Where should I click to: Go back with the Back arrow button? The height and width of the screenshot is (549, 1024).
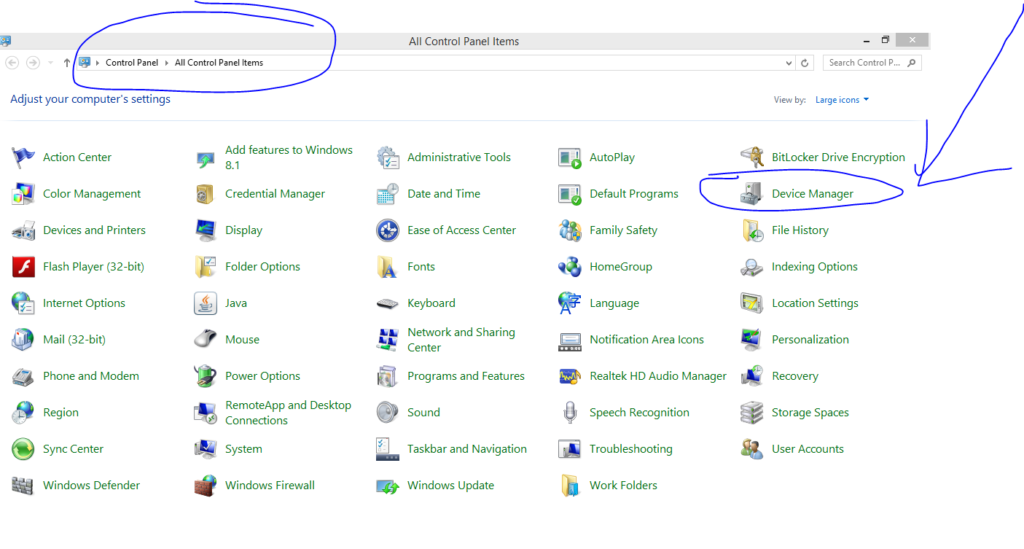tap(12, 63)
